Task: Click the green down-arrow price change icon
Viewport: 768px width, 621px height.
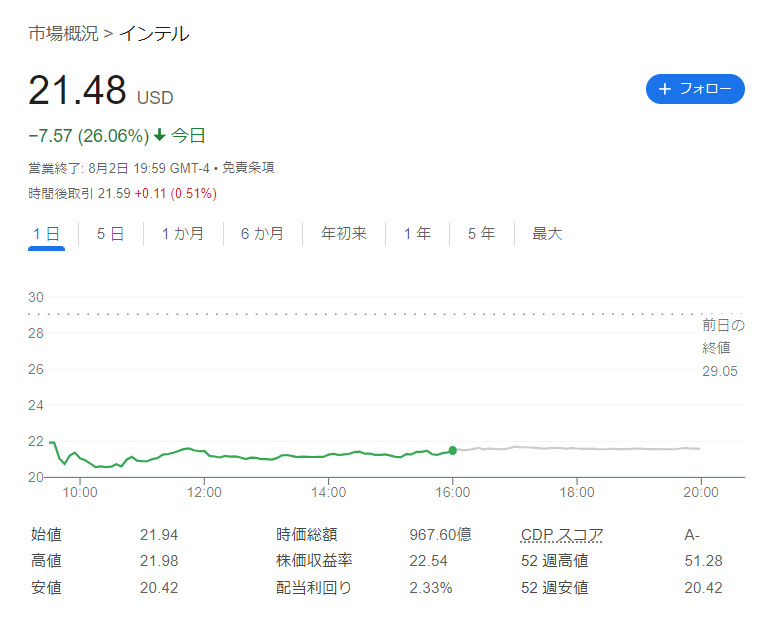Action: tap(160, 135)
